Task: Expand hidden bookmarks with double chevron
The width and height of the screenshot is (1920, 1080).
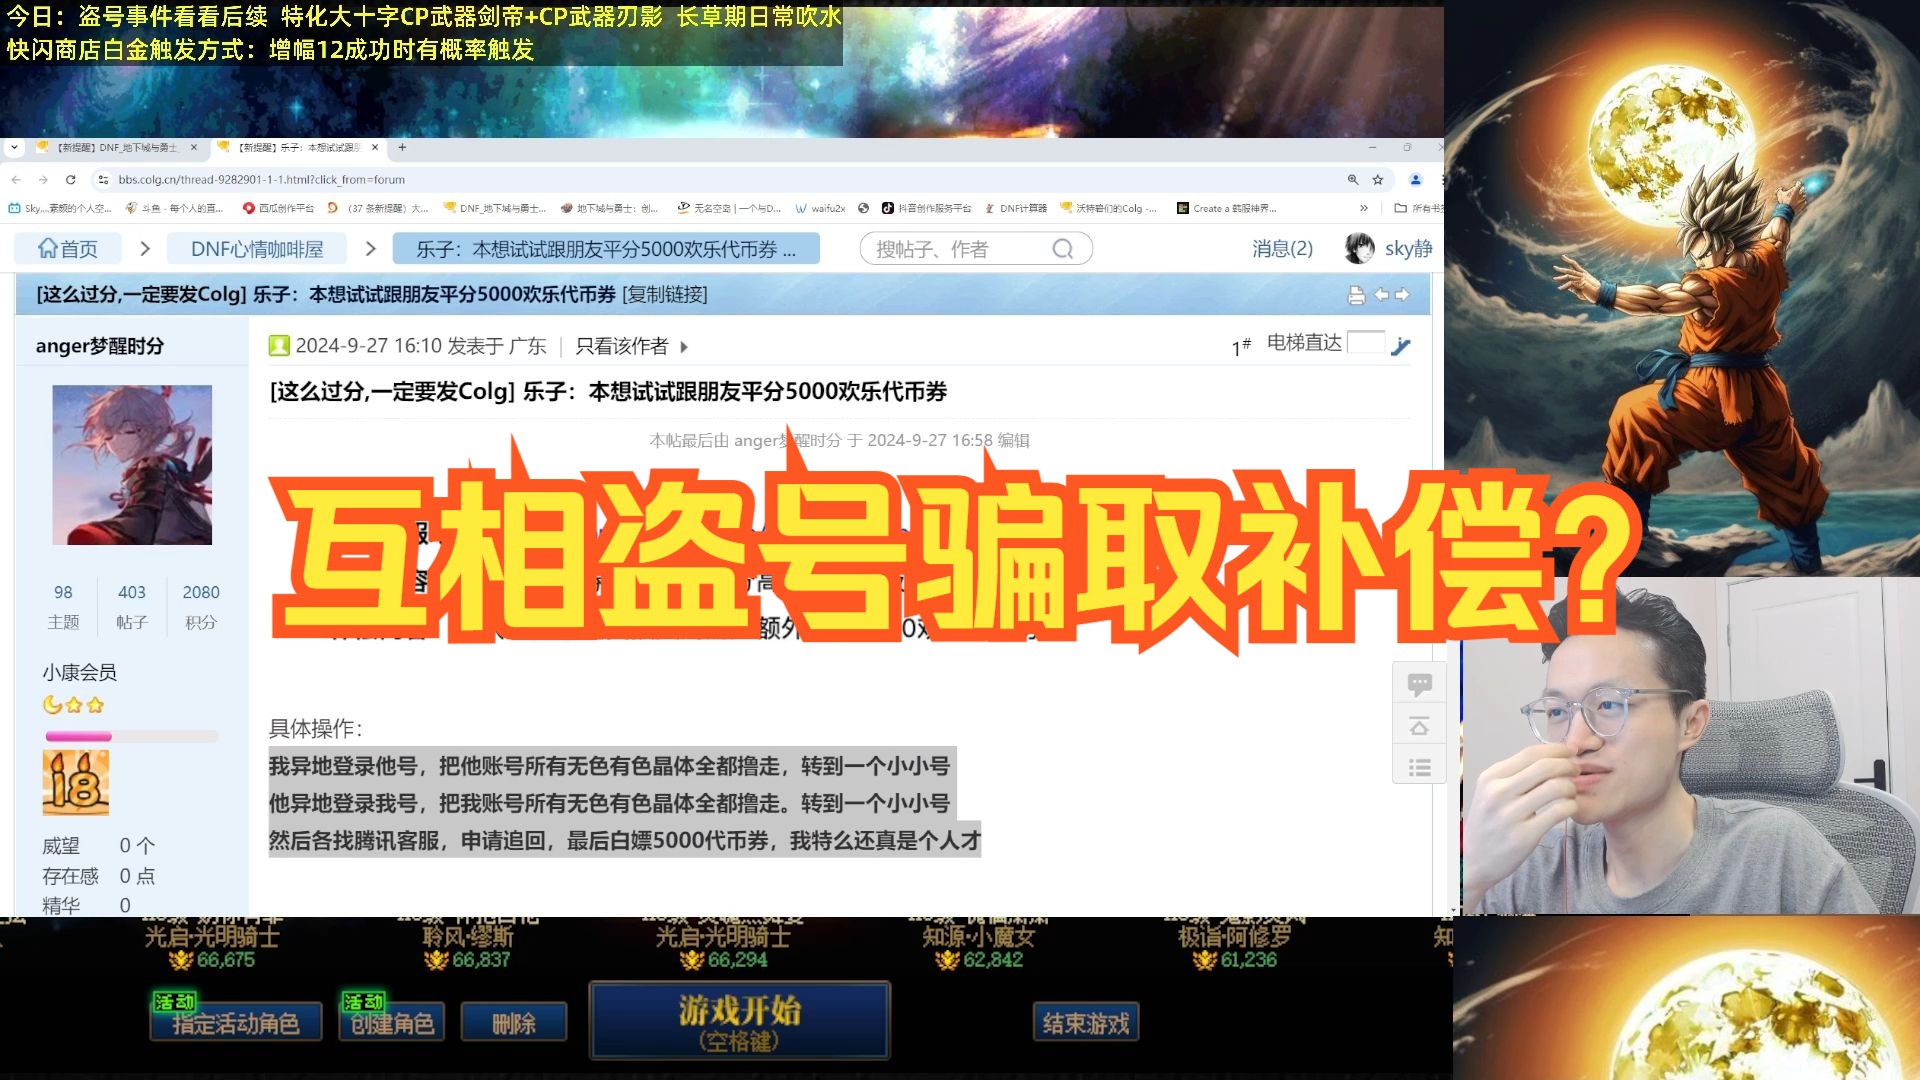Action: click(1363, 209)
